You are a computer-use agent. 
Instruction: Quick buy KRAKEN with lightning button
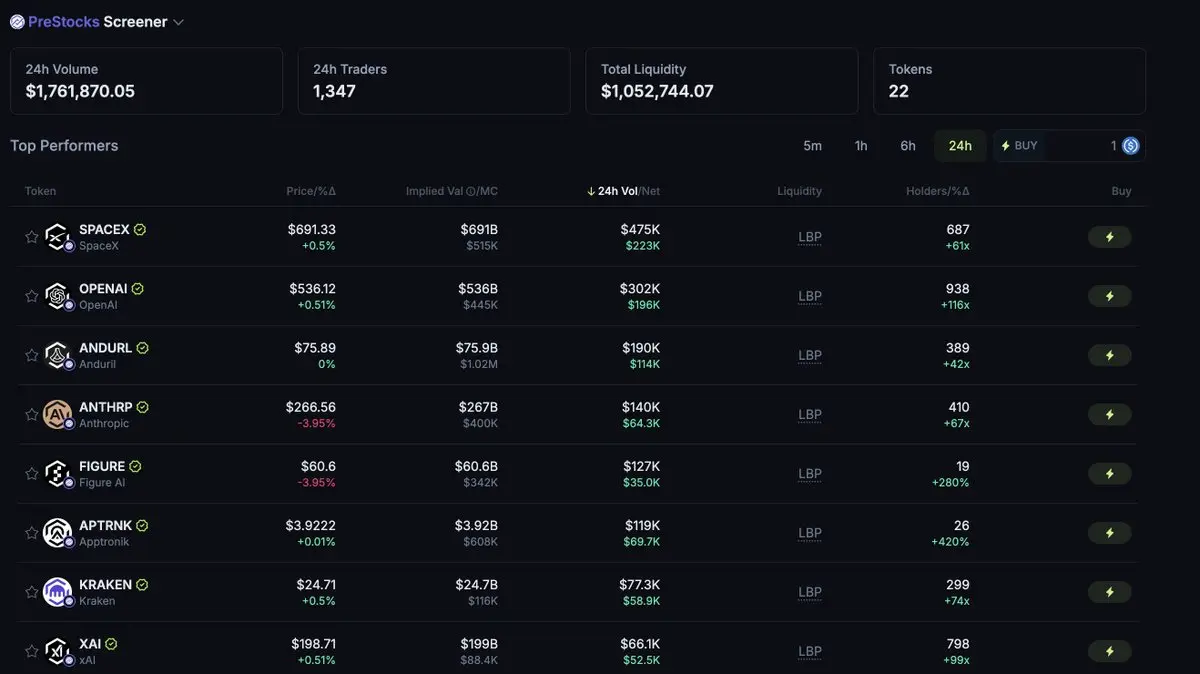tap(1109, 591)
